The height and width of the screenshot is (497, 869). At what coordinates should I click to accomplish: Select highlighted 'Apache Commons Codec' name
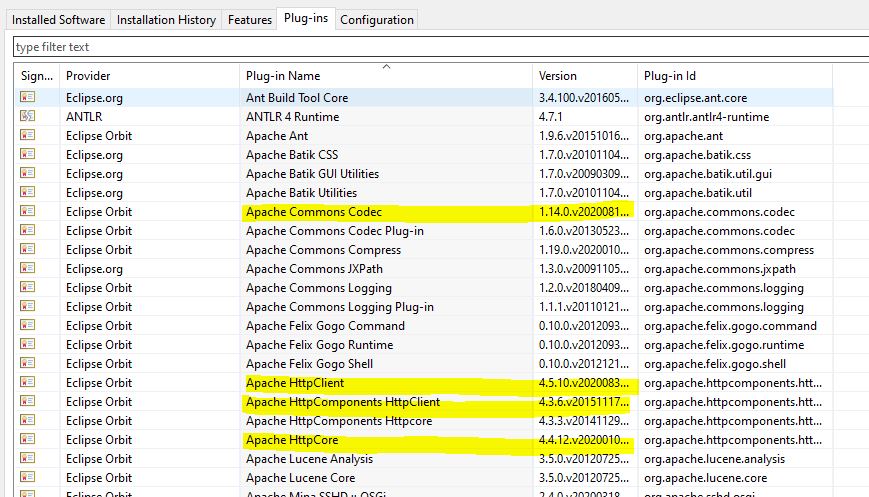314,212
